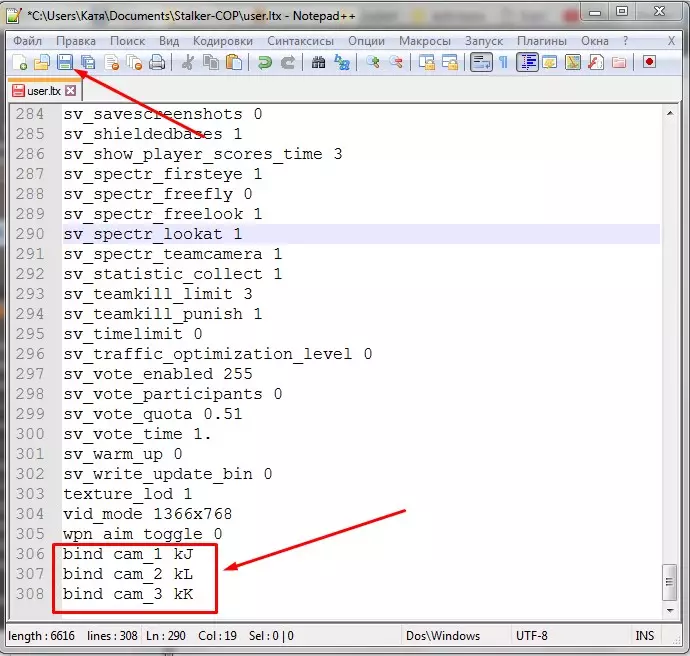Click the line bind cam_2 kL

click(x=128, y=574)
